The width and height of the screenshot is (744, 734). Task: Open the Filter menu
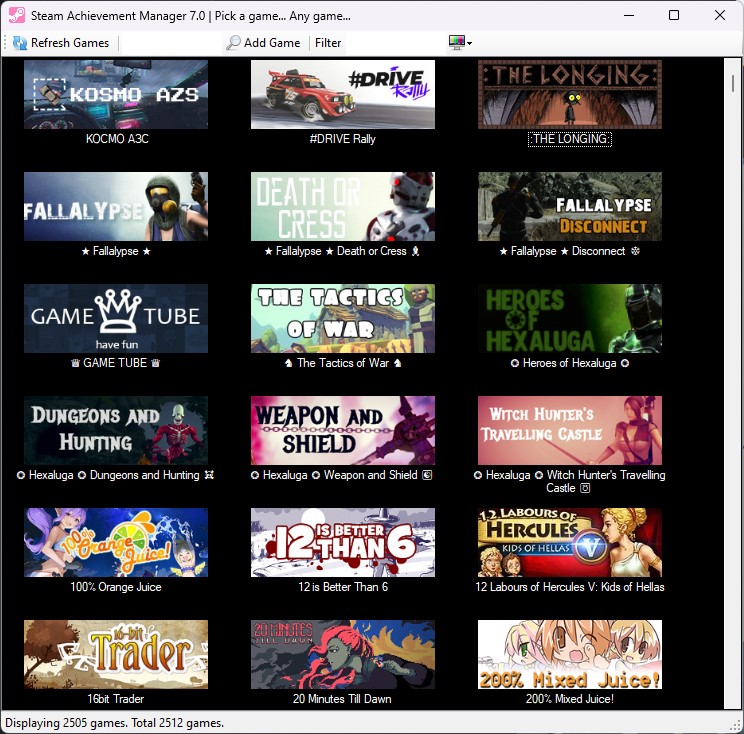pyautogui.click(x=328, y=43)
